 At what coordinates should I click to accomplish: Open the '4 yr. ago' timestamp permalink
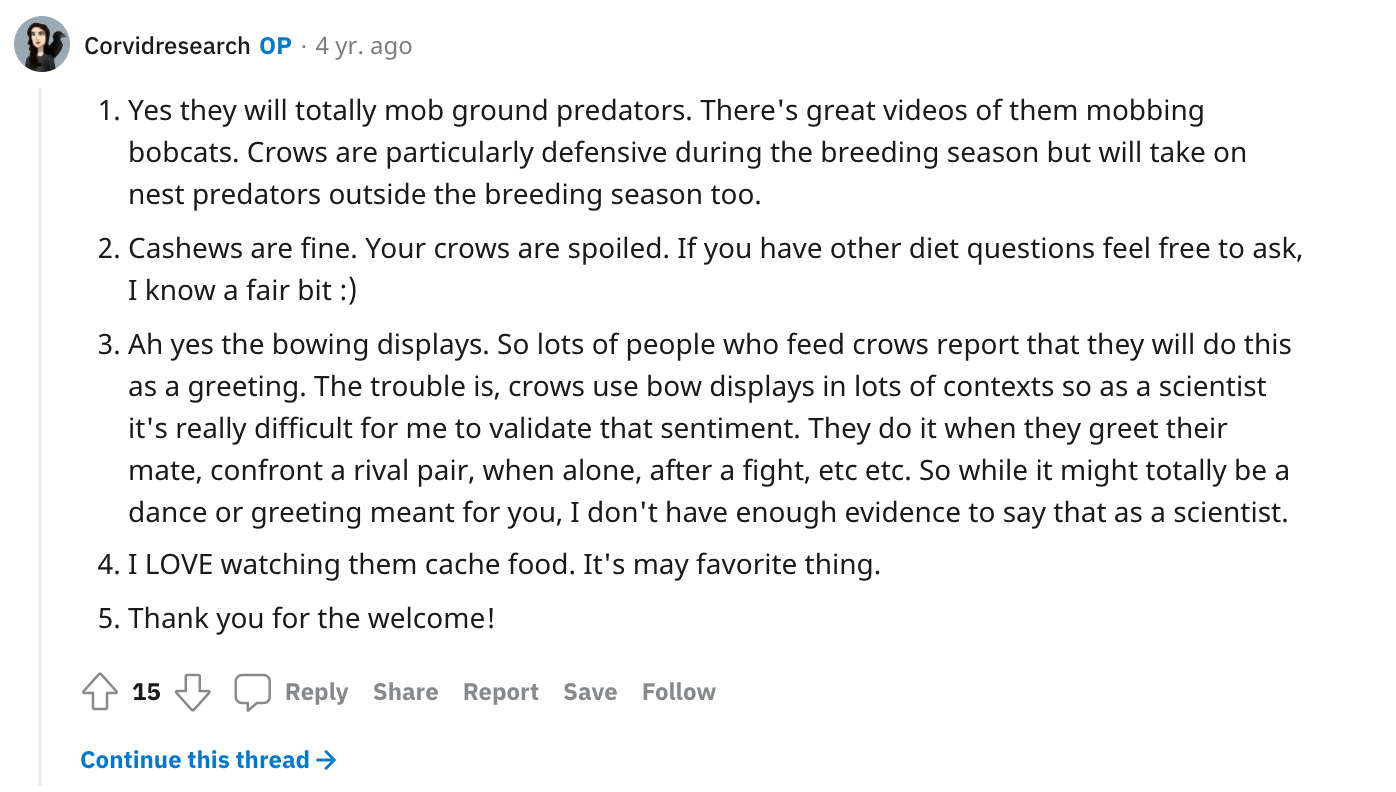click(363, 46)
